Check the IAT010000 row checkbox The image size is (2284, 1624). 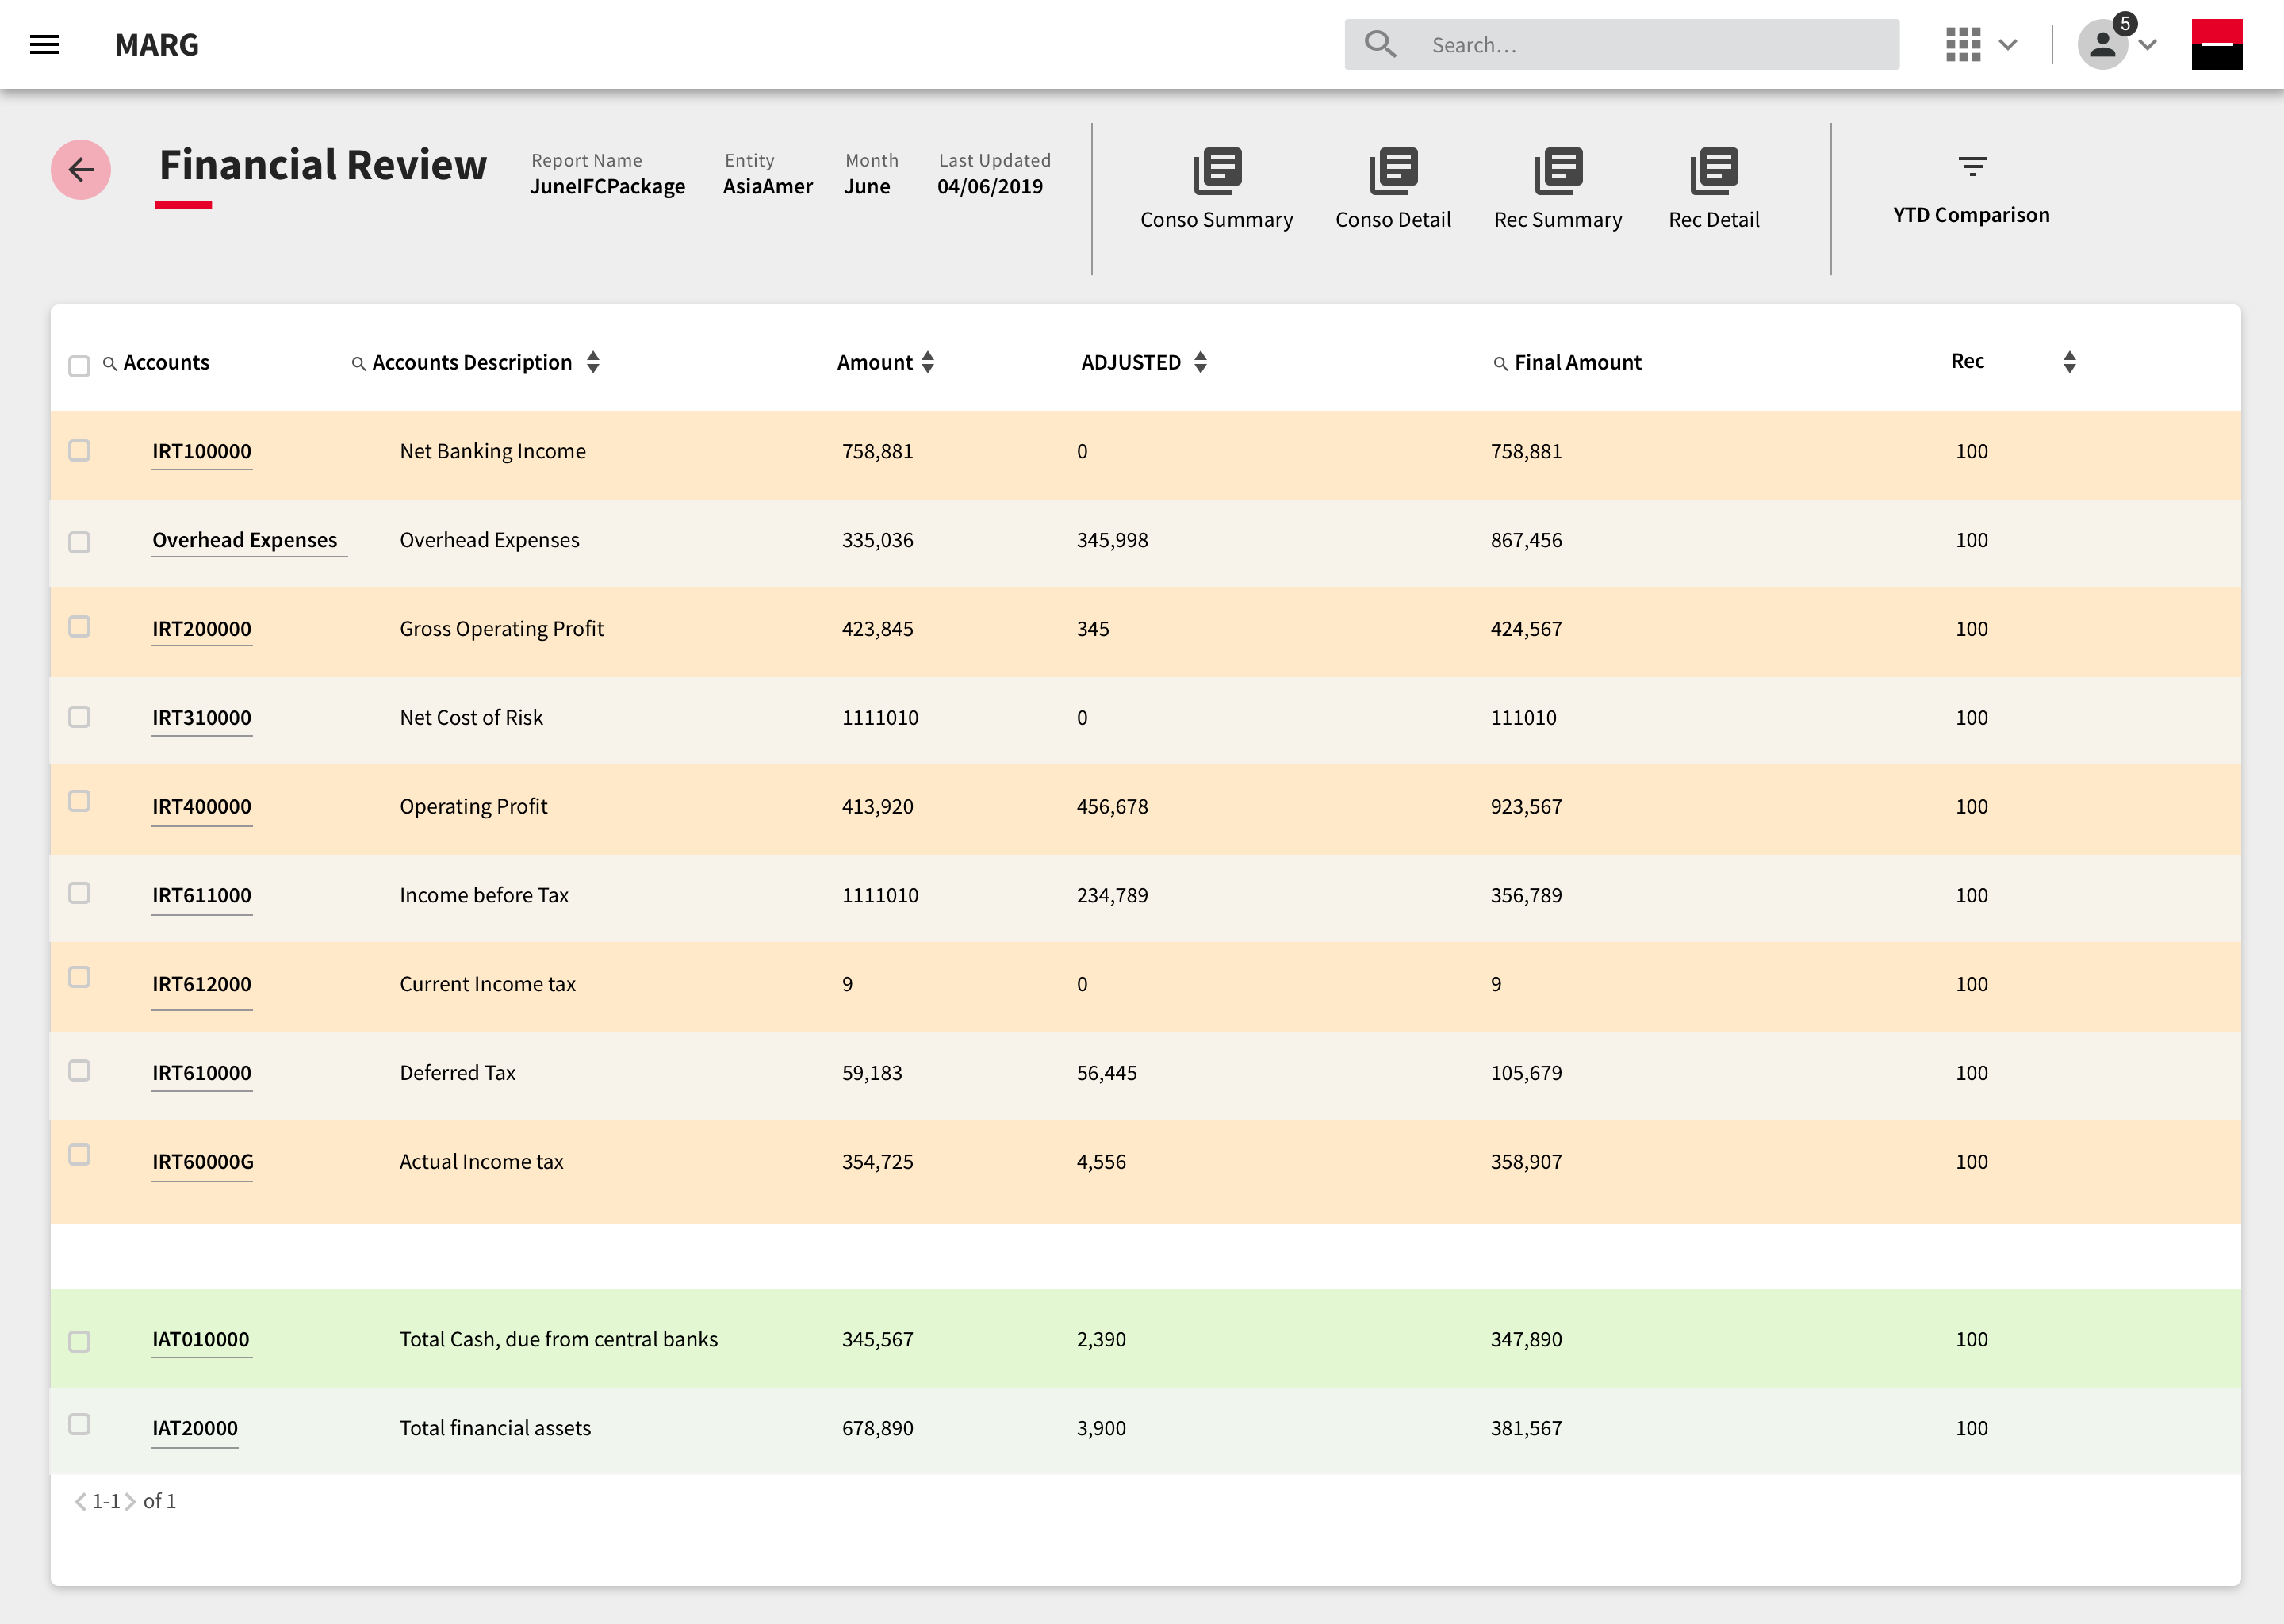(x=79, y=1342)
